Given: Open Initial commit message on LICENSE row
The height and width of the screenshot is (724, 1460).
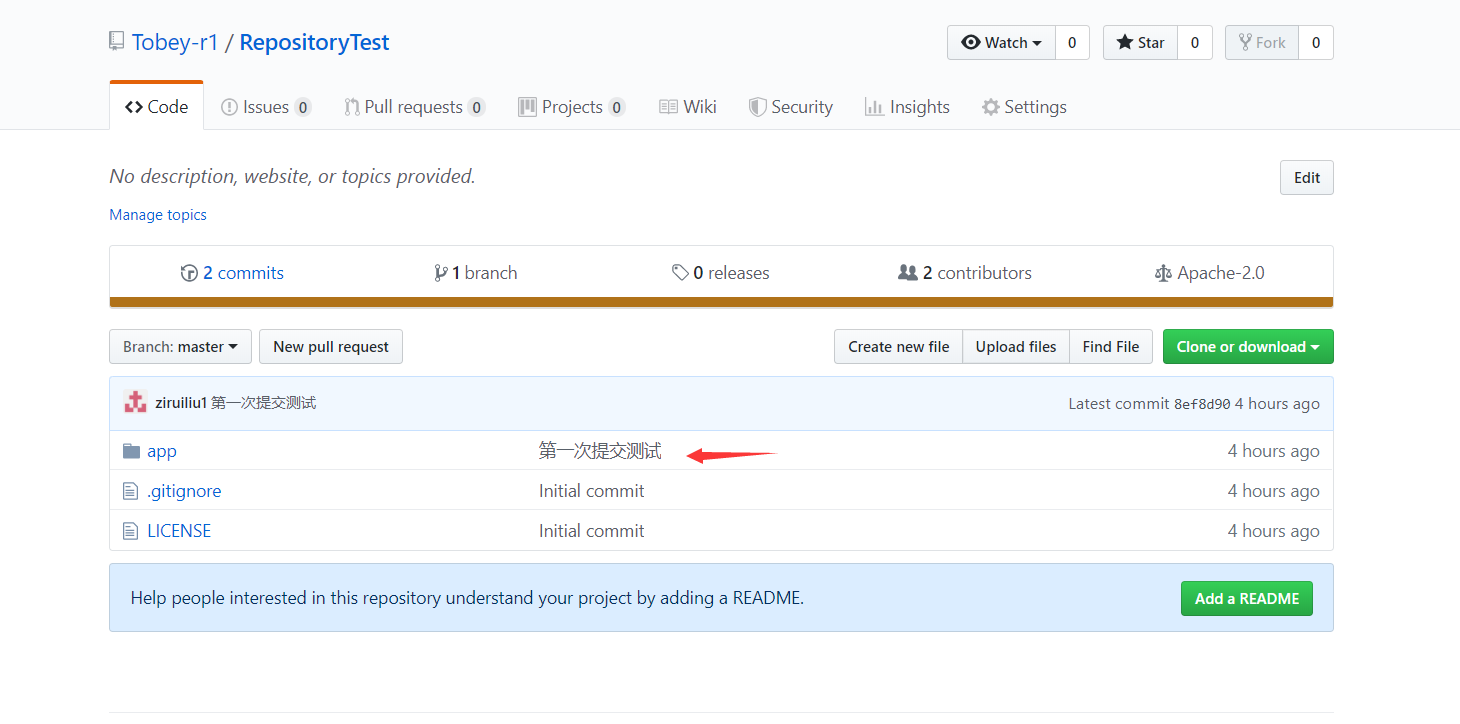Looking at the screenshot, I should [592, 531].
